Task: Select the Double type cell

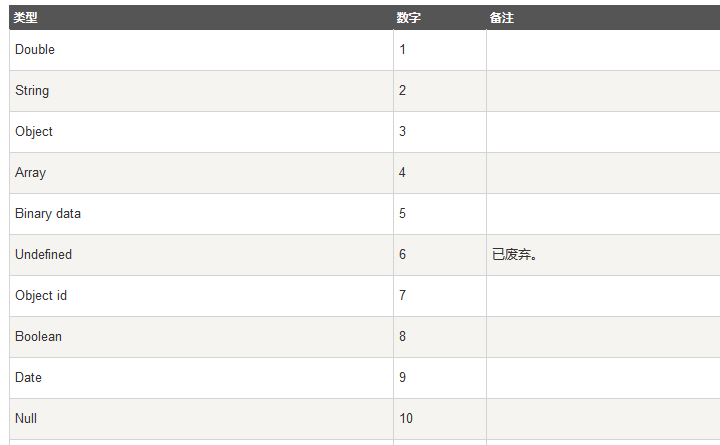Action: point(201,50)
